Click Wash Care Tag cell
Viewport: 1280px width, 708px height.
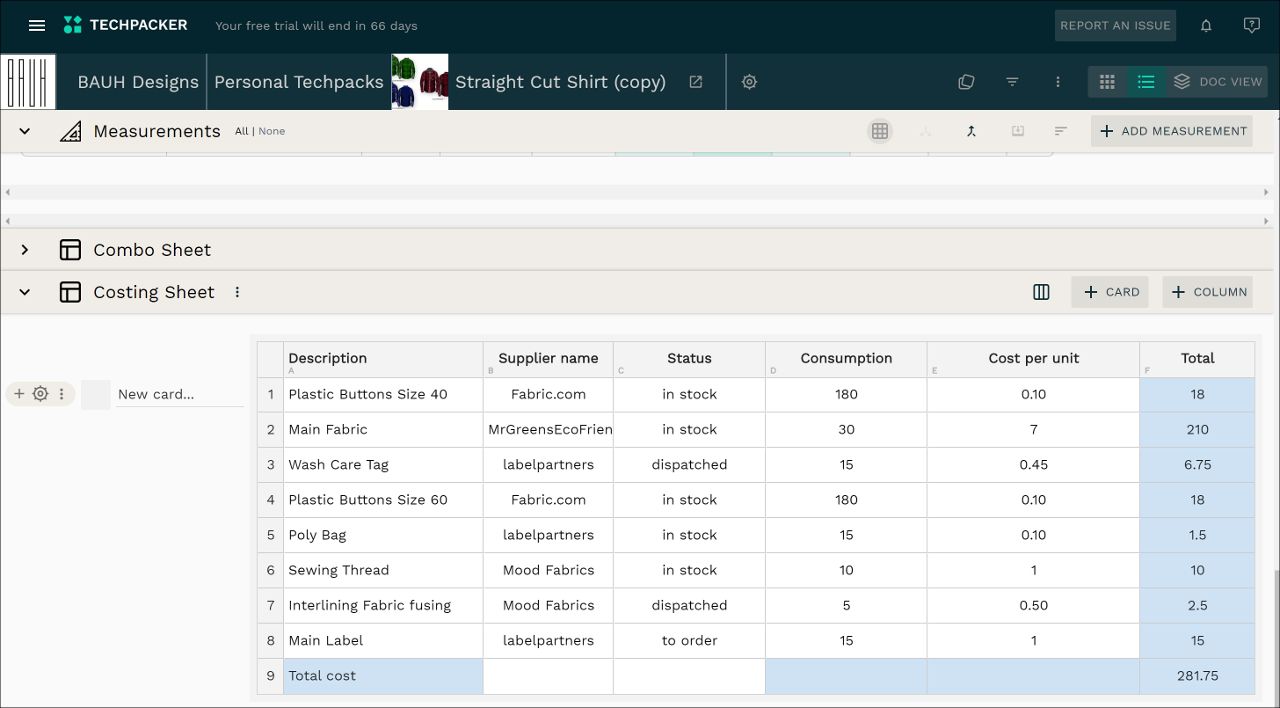pyautogui.click(x=383, y=465)
